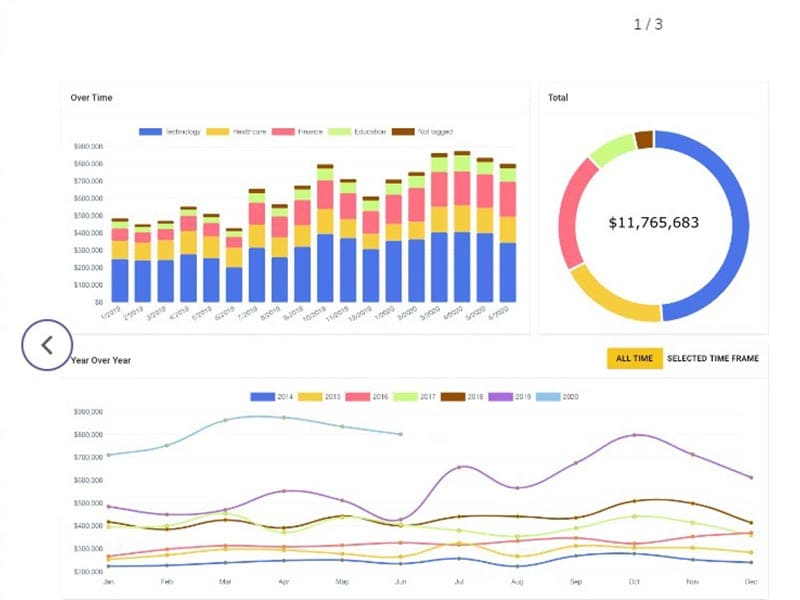Toggle the 2018 brown line legend
This screenshot has width=800, height=600.
pyautogui.click(x=463, y=397)
